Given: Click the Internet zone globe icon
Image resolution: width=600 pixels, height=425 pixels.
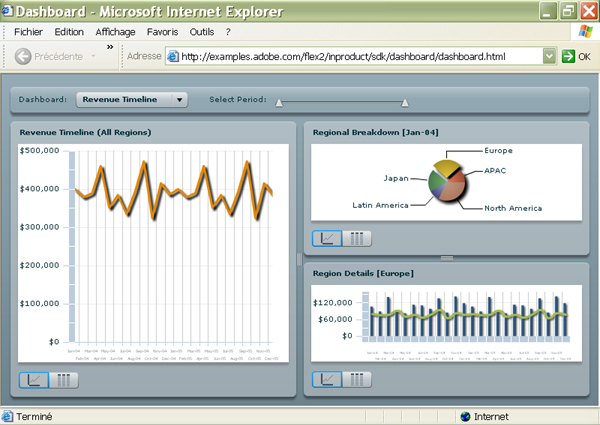Looking at the screenshot, I should pyautogui.click(x=465, y=416).
